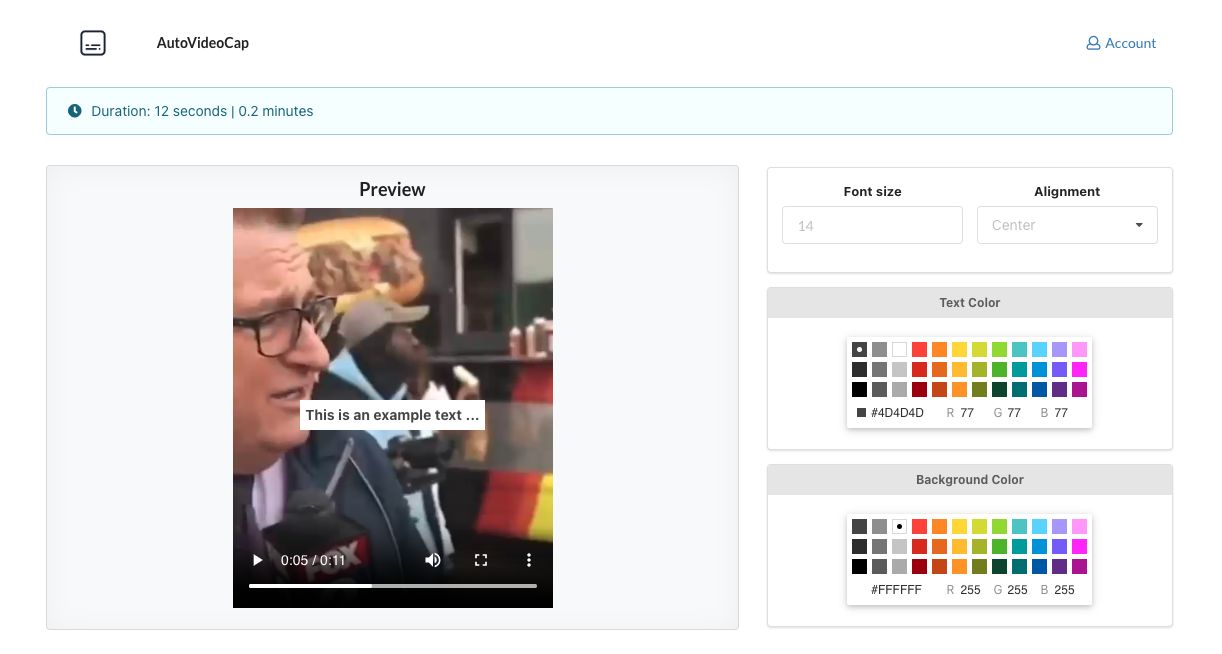Choose middle-row blue in Text Color
Viewport: 1222px width, 654px height.
(1039, 369)
